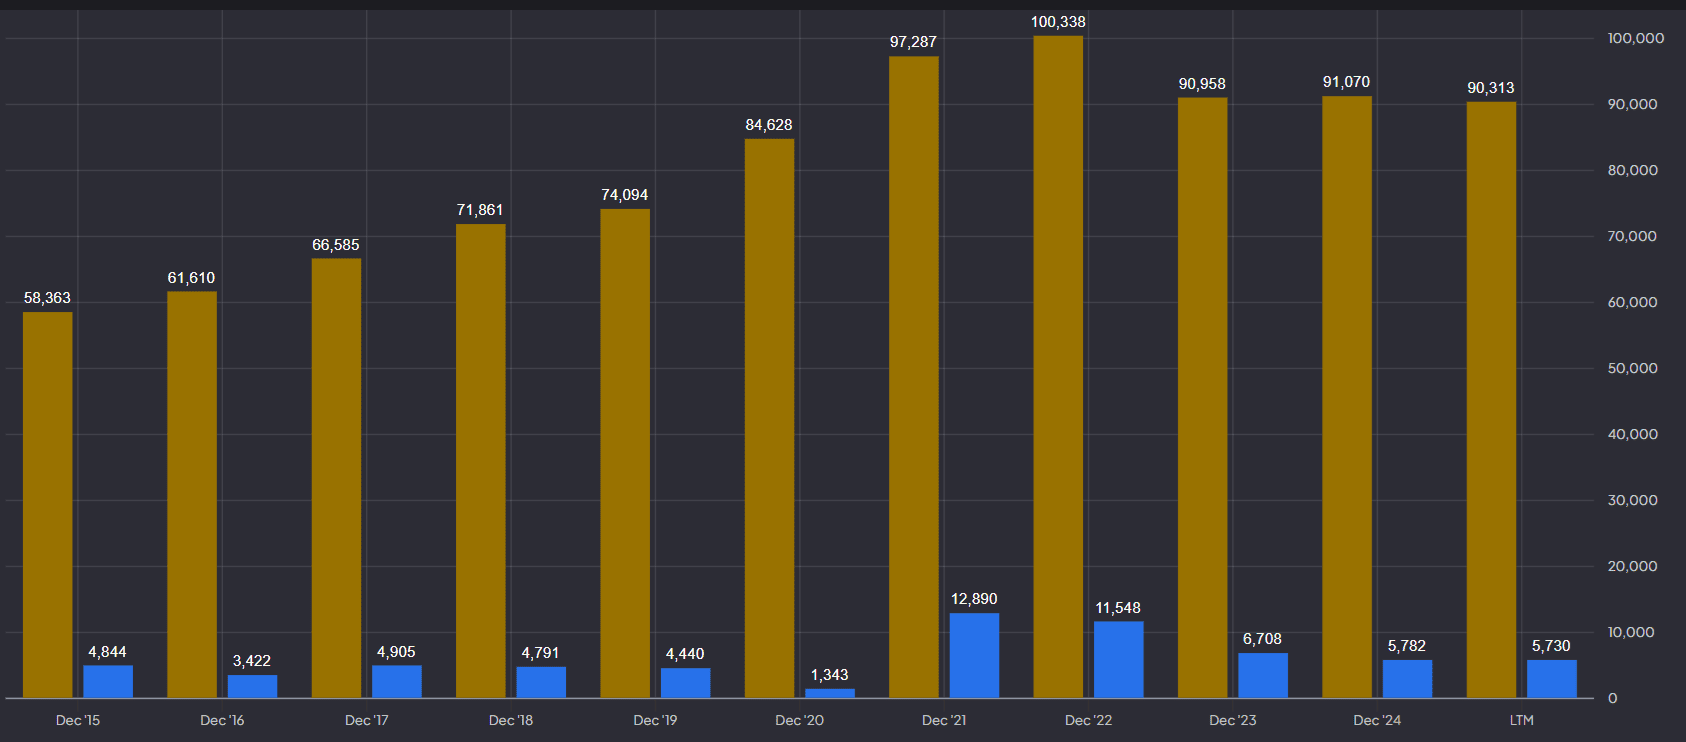This screenshot has width=1686, height=742.
Task: Select the blue Dec '21 bar labeled 12,890
Action: pos(974,655)
